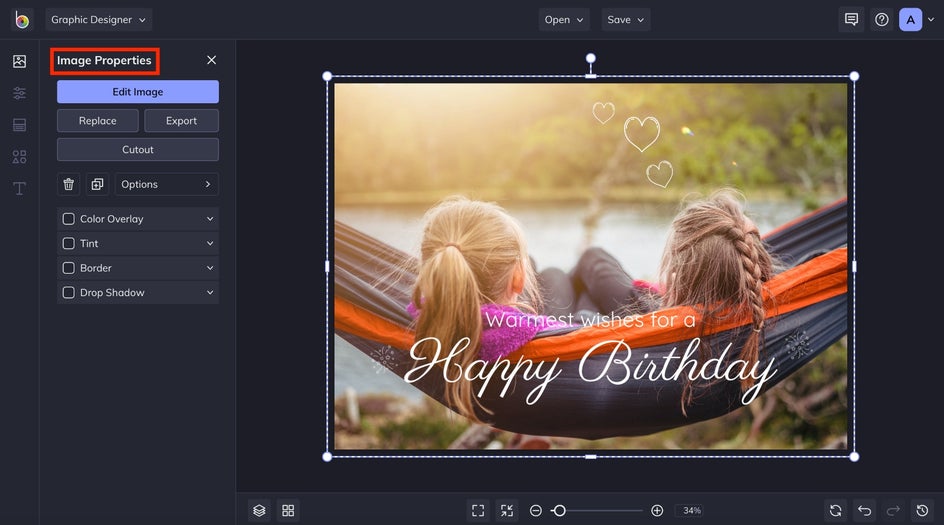Enable the Tint checkbox
This screenshot has width=944, height=525.
pyautogui.click(x=69, y=244)
